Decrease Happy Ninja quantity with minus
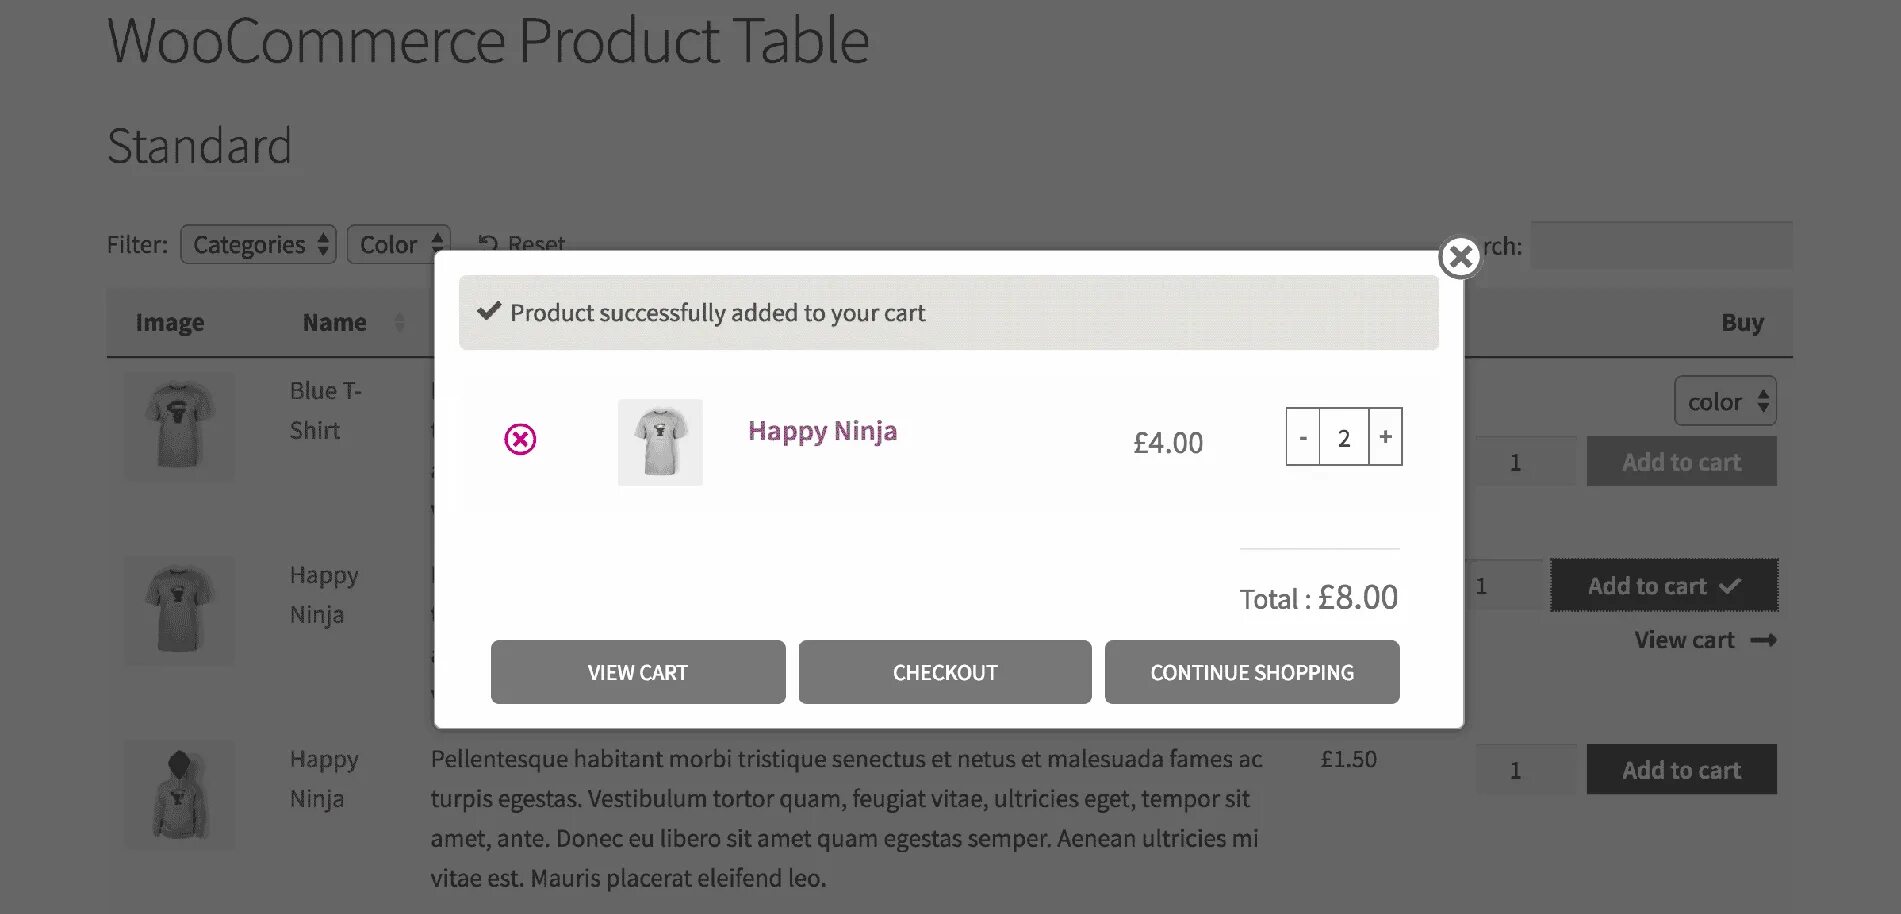 [1303, 437]
